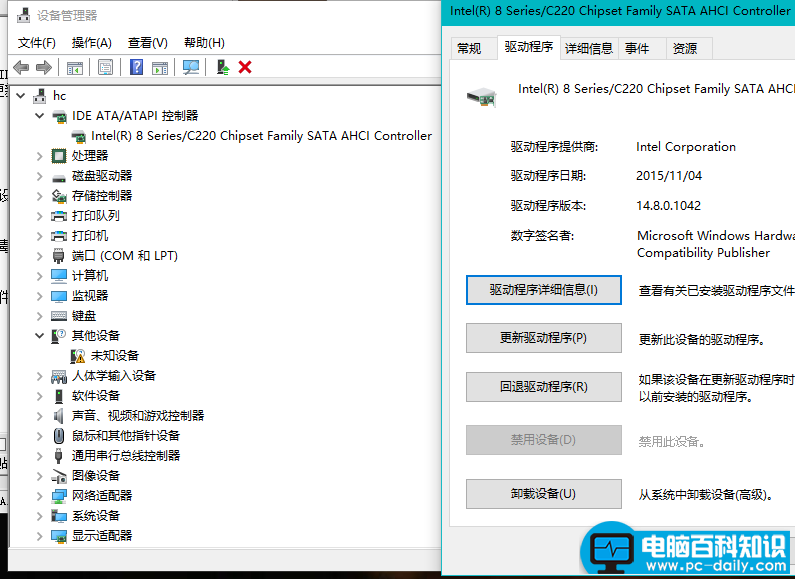Click the driver date 2015/11/04
Image resolution: width=795 pixels, height=579 pixels.
669,176
